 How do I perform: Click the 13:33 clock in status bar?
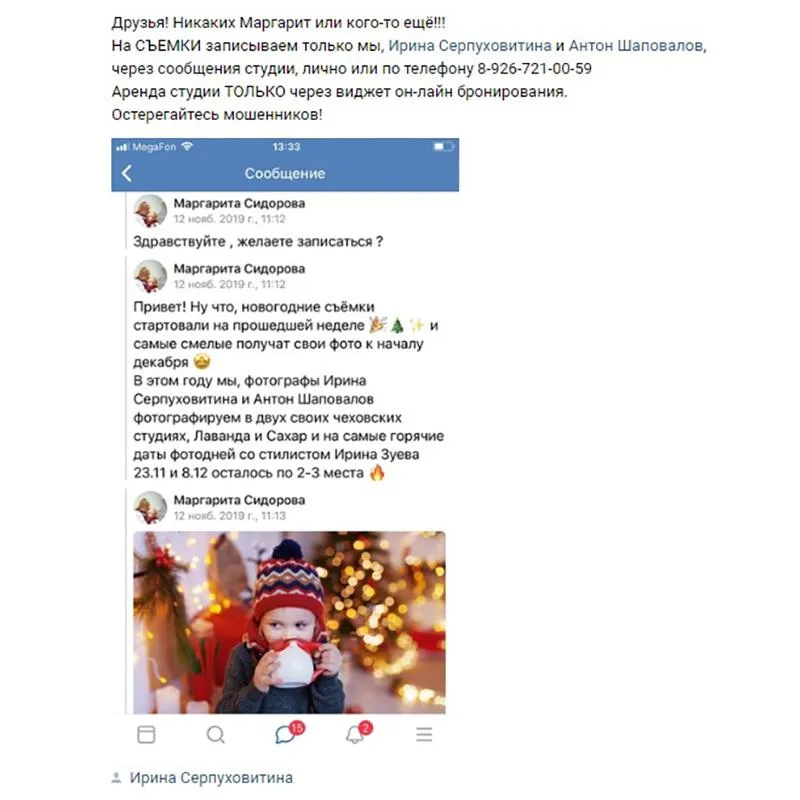tap(286, 147)
